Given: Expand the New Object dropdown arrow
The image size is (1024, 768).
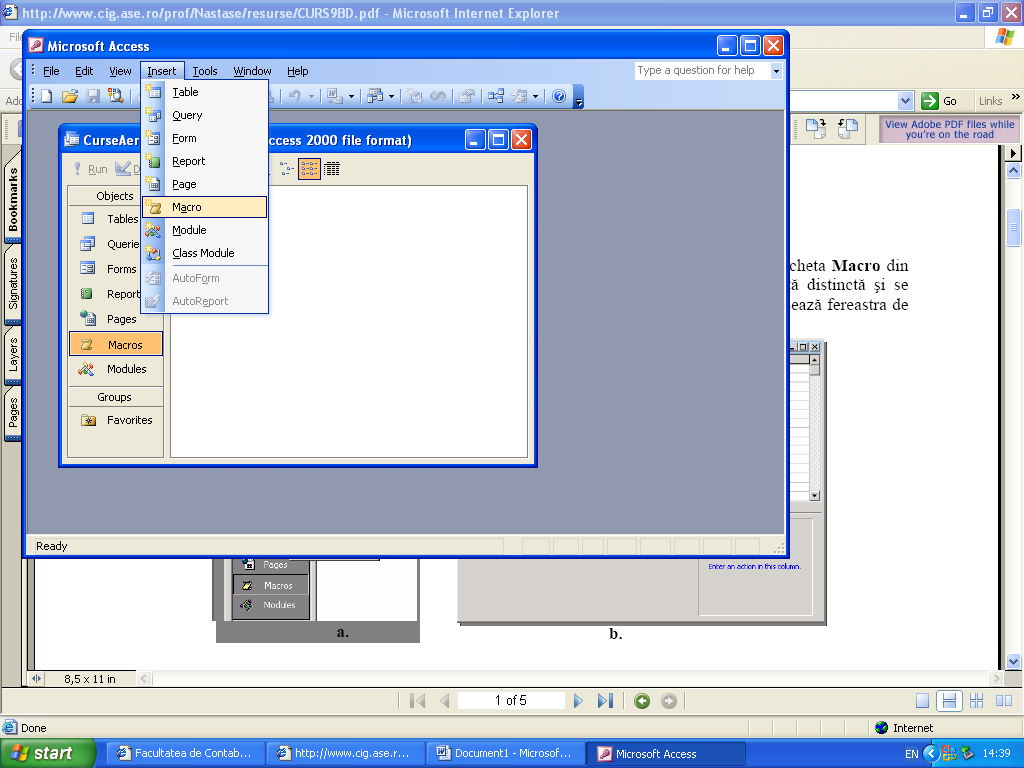Looking at the screenshot, I should pos(536,97).
